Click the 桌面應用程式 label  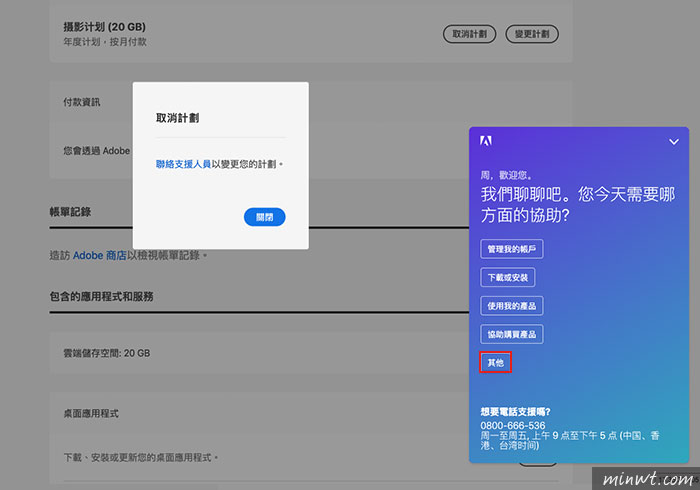click(91, 414)
